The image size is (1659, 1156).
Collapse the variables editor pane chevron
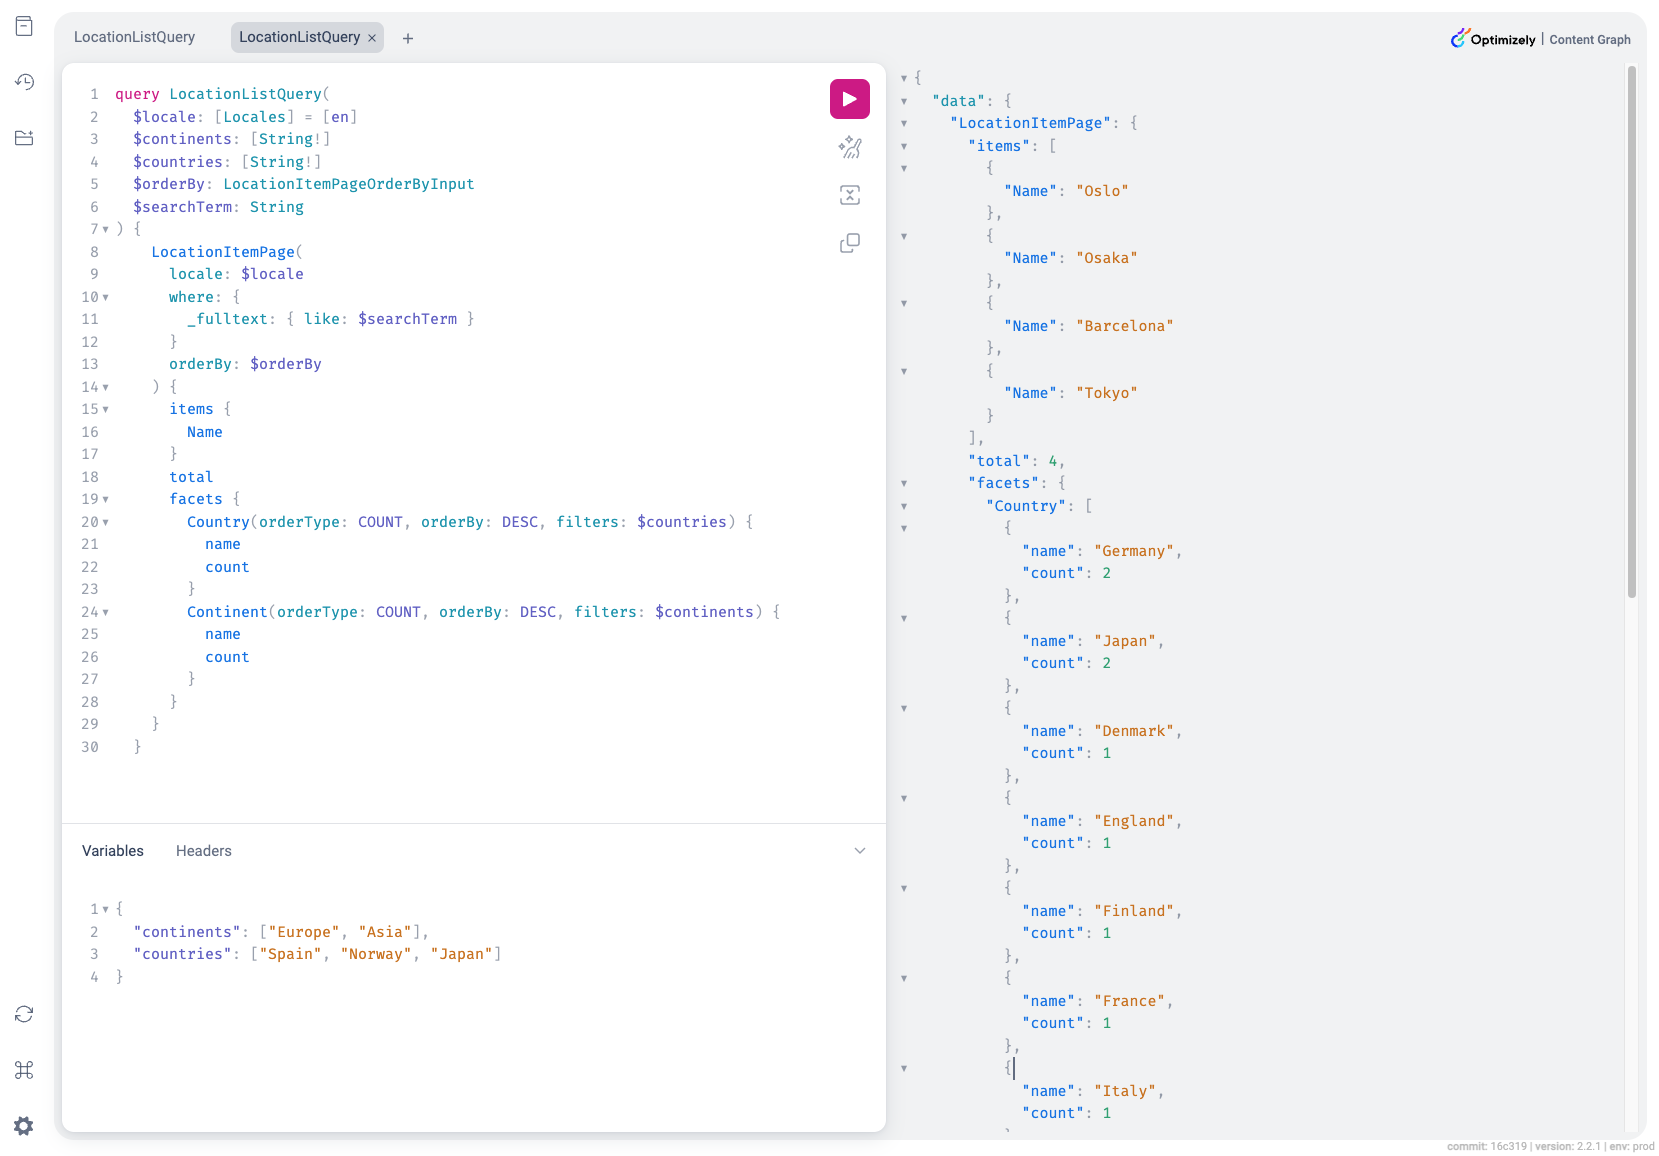point(859,851)
